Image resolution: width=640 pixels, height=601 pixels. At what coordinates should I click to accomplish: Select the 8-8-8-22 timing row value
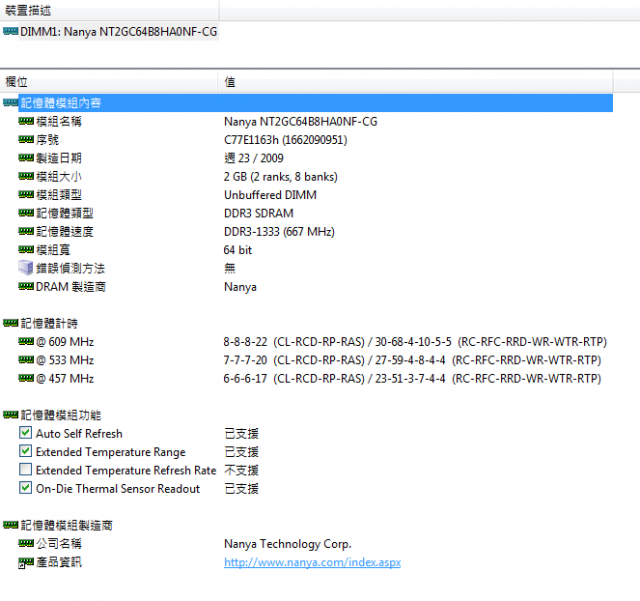coord(415,342)
